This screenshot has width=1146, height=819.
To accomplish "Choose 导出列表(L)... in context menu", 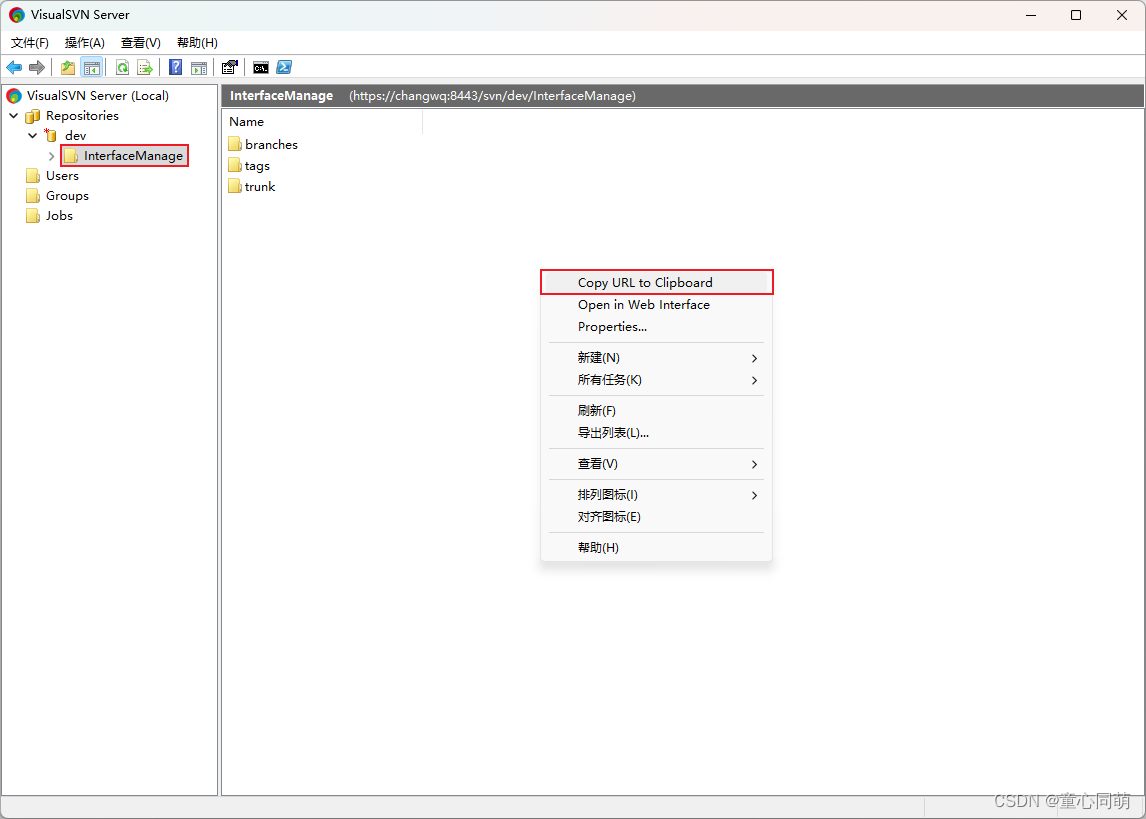I will point(656,433).
